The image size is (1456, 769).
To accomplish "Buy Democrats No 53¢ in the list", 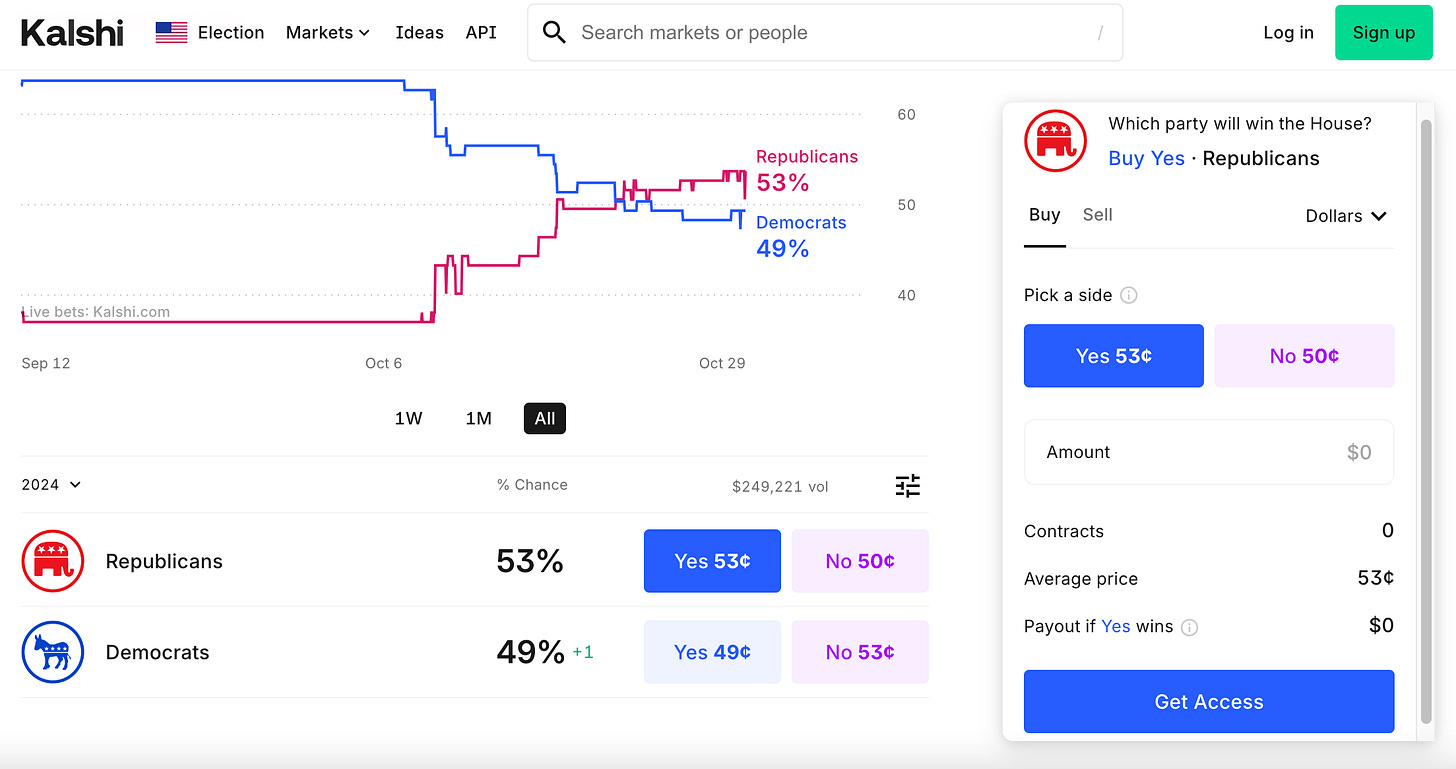I will click(860, 652).
